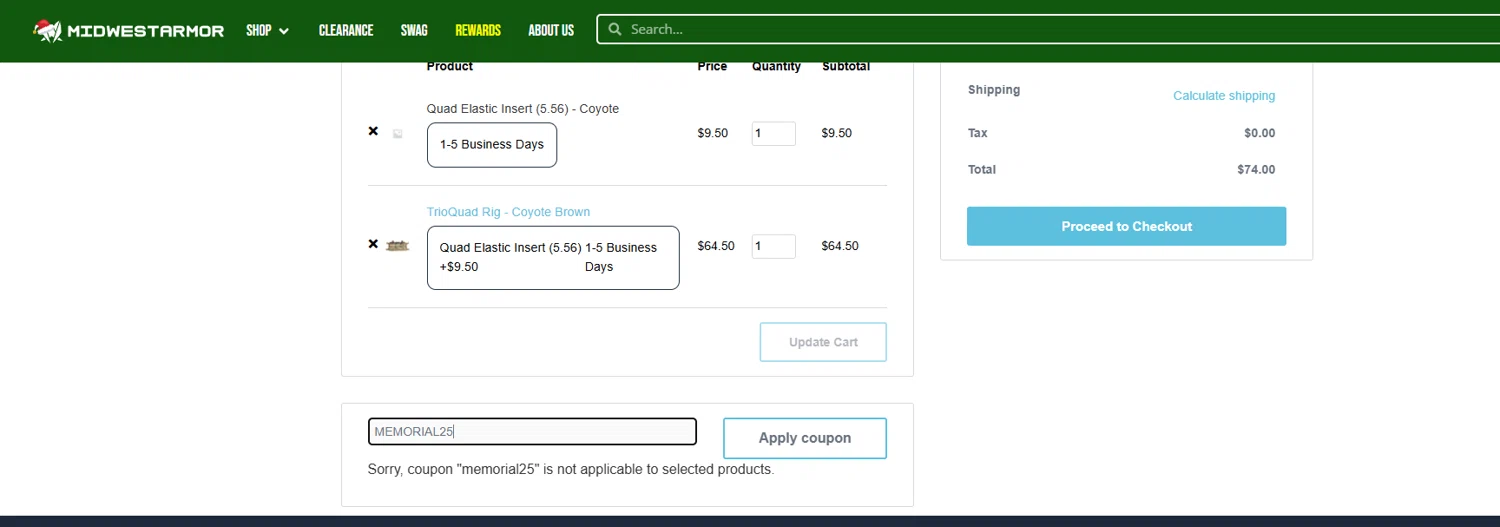Go to the Rewards page
1500x527 pixels.
(x=478, y=30)
